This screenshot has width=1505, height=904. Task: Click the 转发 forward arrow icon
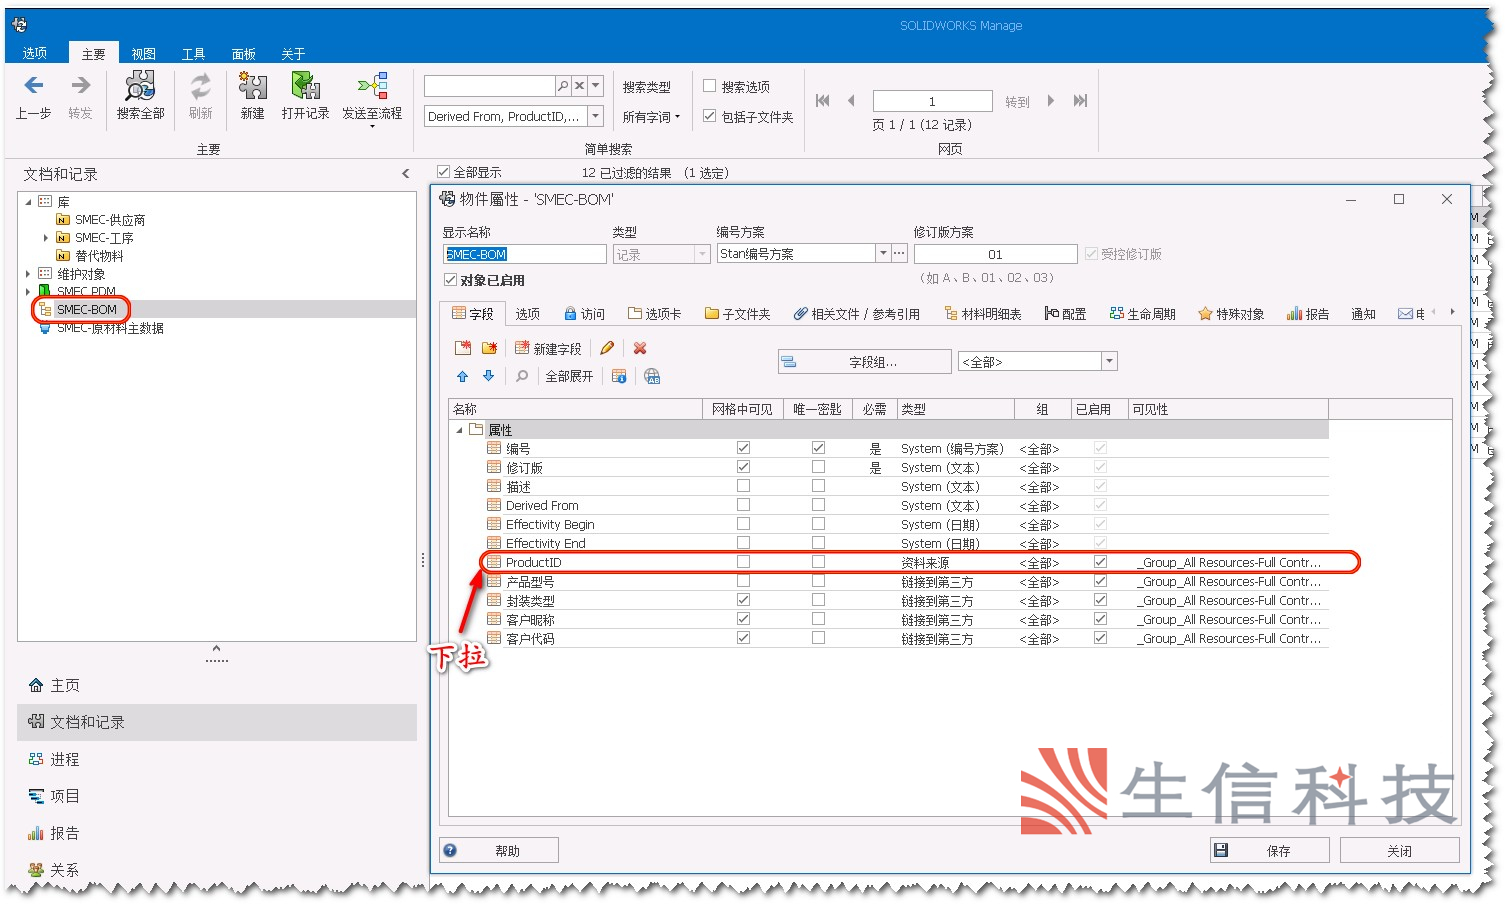(x=80, y=86)
